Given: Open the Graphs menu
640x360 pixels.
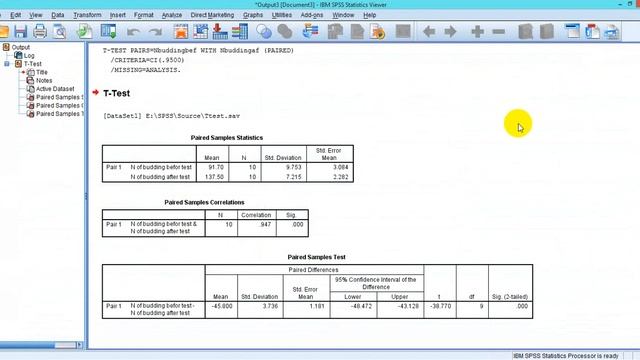Looking at the screenshot, I should pyautogui.click(x=253, y=15).
